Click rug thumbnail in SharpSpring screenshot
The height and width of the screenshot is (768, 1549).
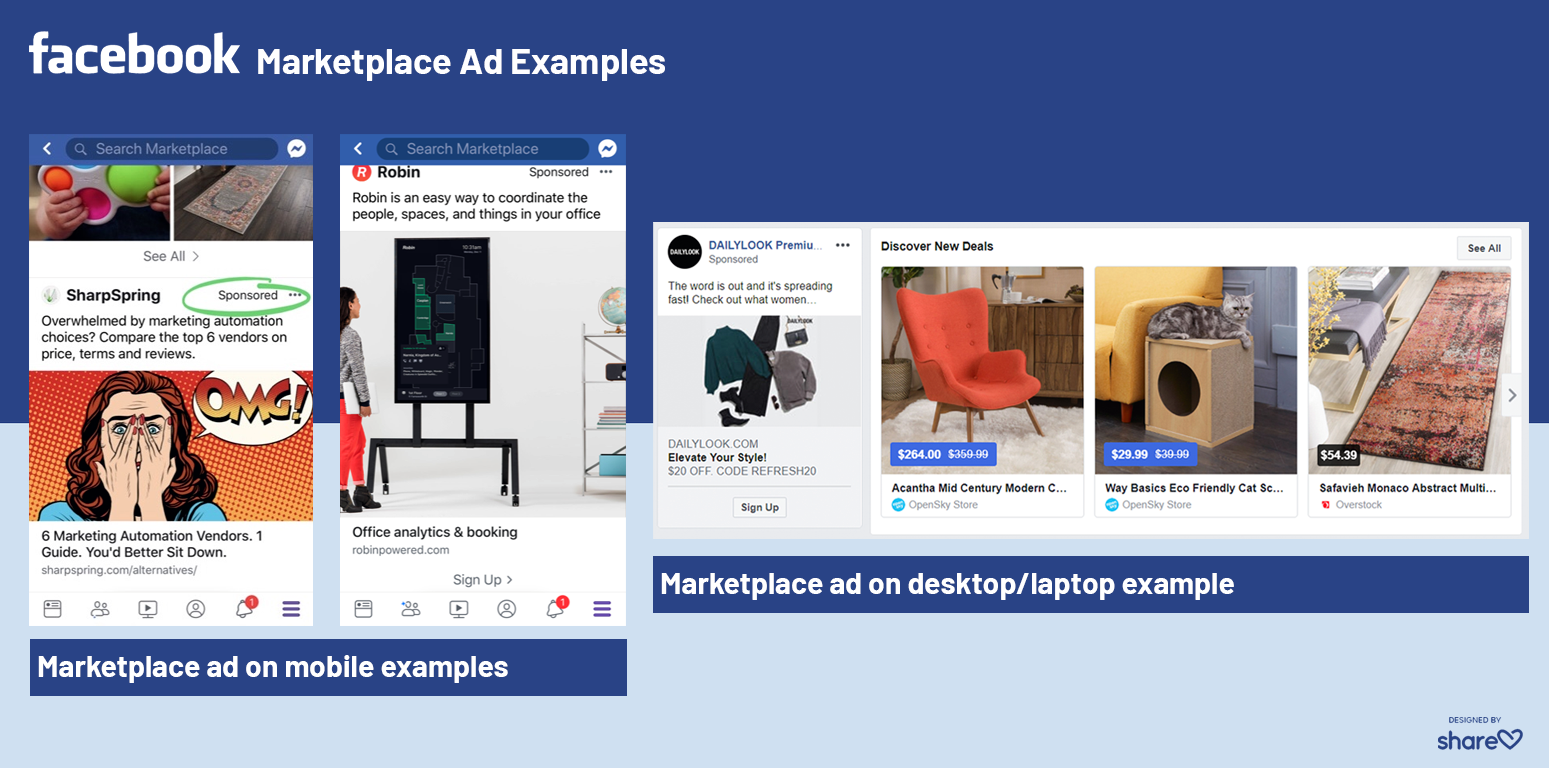pyautogui.click(x=243, y=203)
